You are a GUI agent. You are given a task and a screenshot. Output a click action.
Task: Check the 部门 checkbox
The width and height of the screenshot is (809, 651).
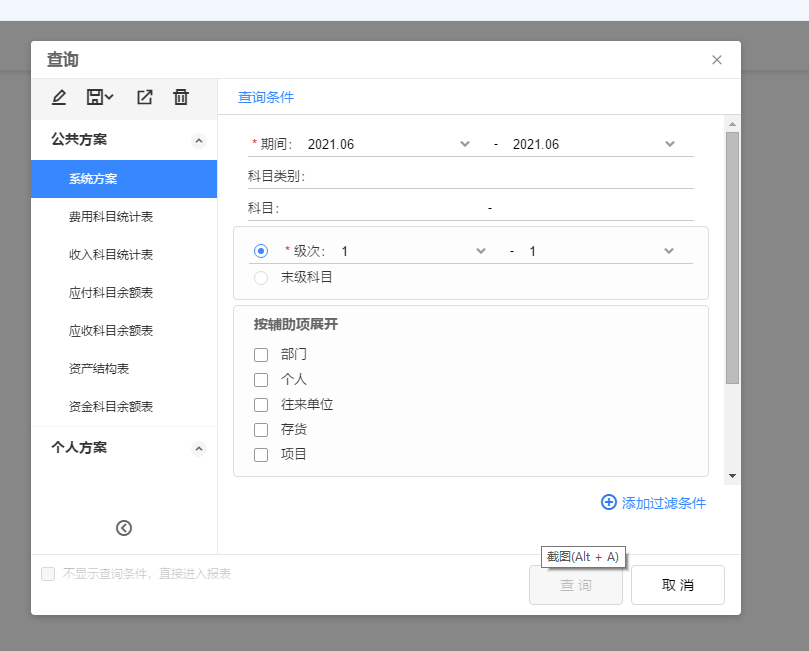(x=261, y=355)
